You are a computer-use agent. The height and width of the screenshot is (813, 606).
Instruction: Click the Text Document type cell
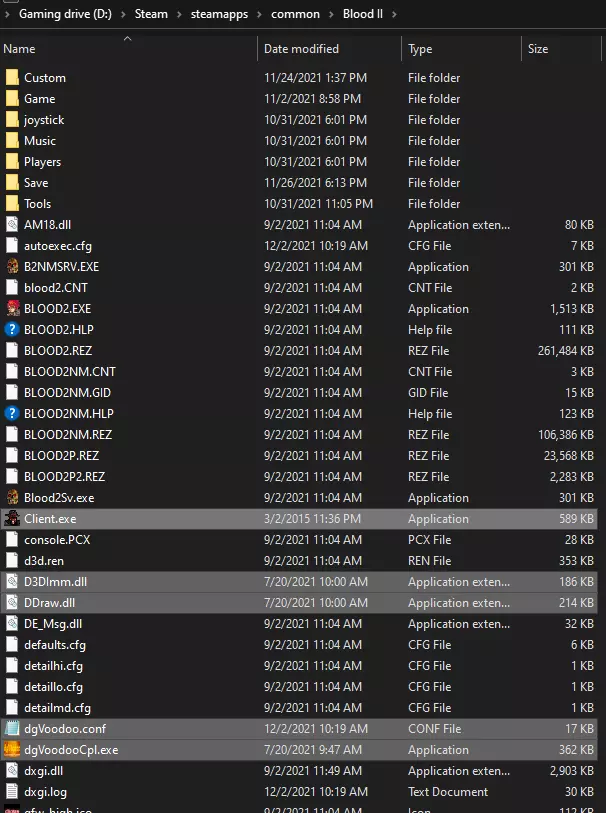point(448,792)
